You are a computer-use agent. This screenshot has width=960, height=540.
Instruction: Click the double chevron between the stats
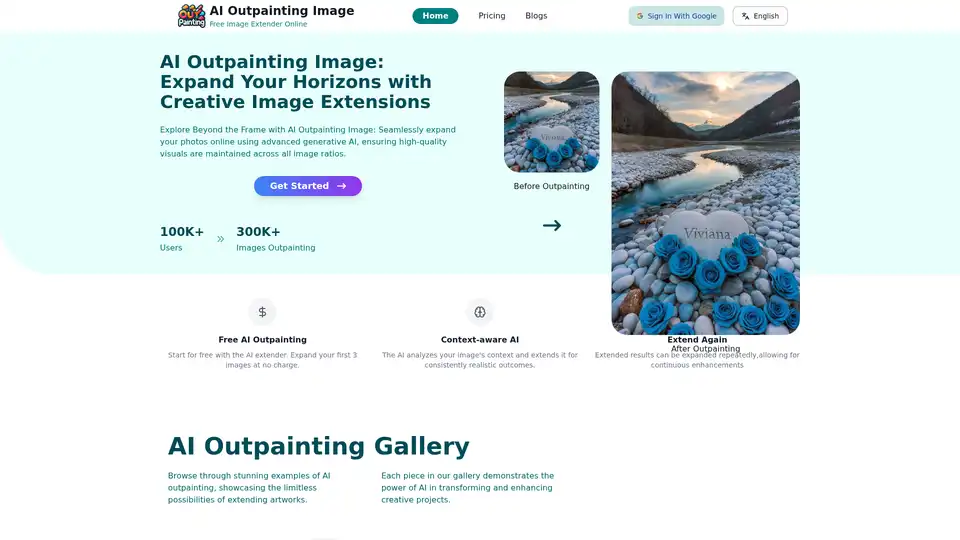220,239
